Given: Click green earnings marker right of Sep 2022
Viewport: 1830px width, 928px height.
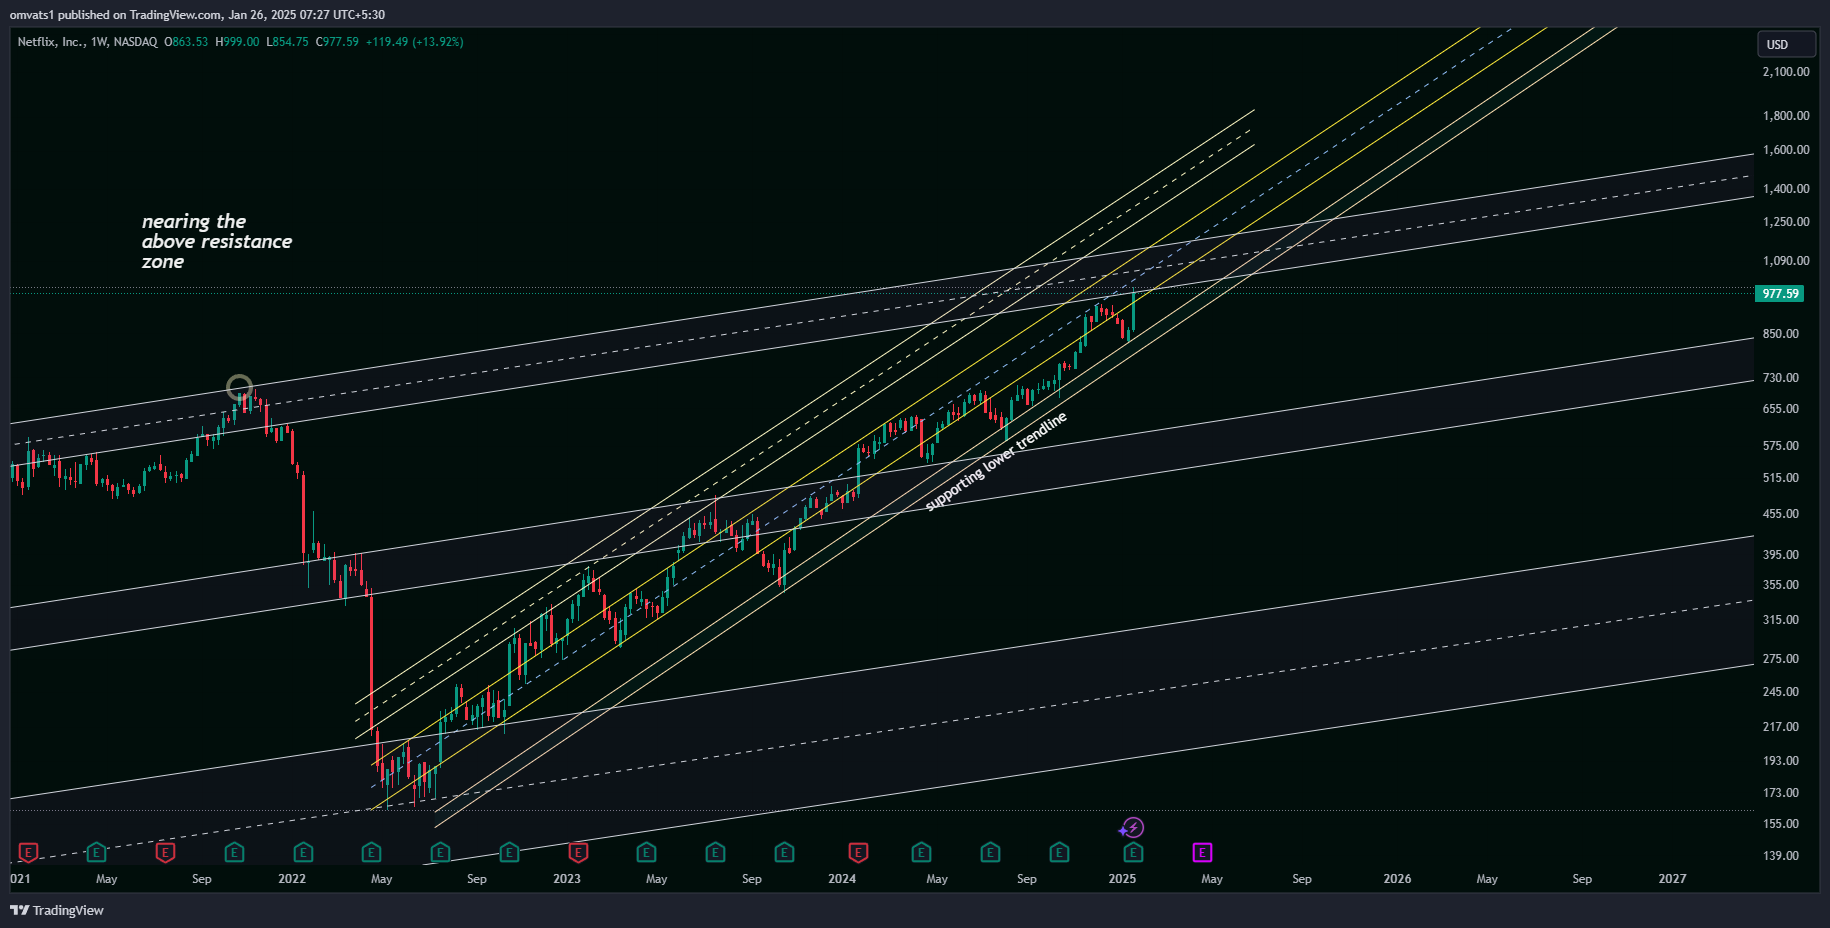Looking at the screenshot, I should [x=509, y=853].
